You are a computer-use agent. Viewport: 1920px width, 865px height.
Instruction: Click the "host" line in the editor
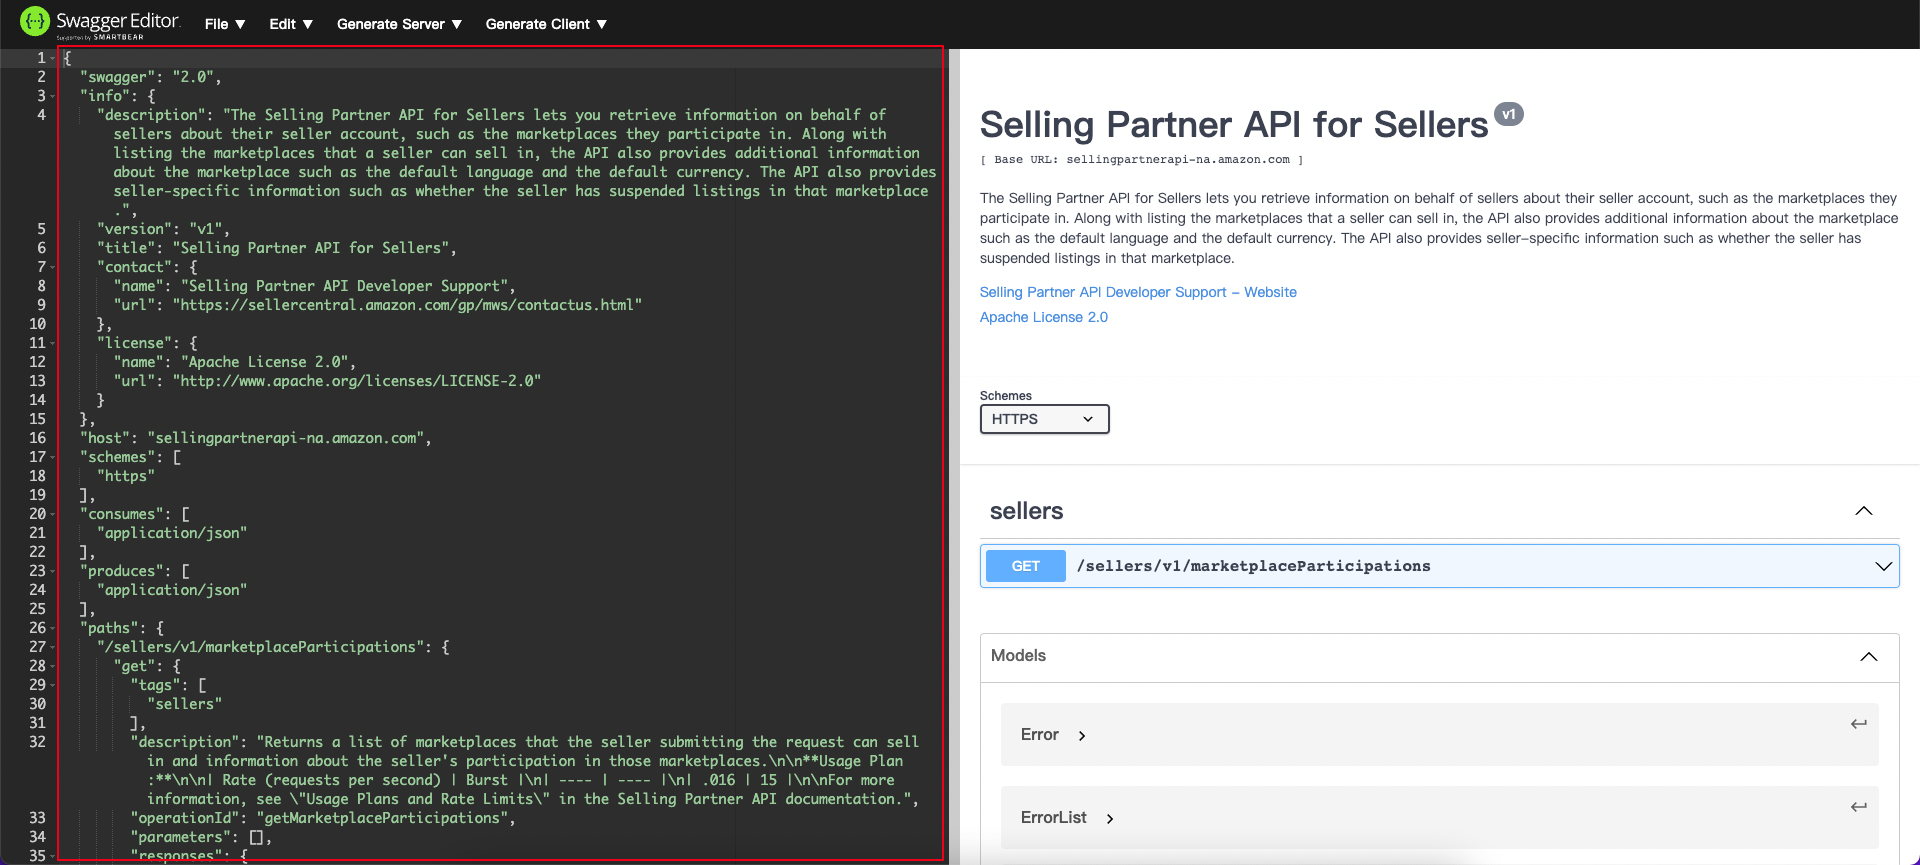coord(255,438)
